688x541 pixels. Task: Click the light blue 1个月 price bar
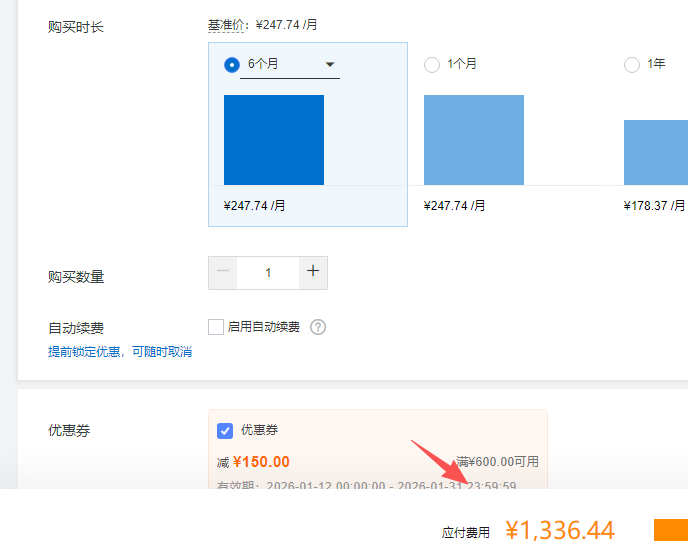(474, 140)
